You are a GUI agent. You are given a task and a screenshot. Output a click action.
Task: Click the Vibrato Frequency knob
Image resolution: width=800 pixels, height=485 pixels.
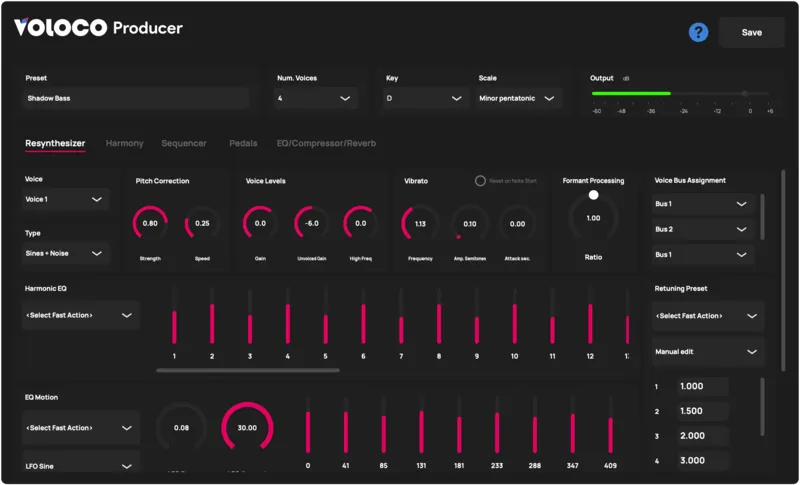pyautogui.click(x=420, y=224)
